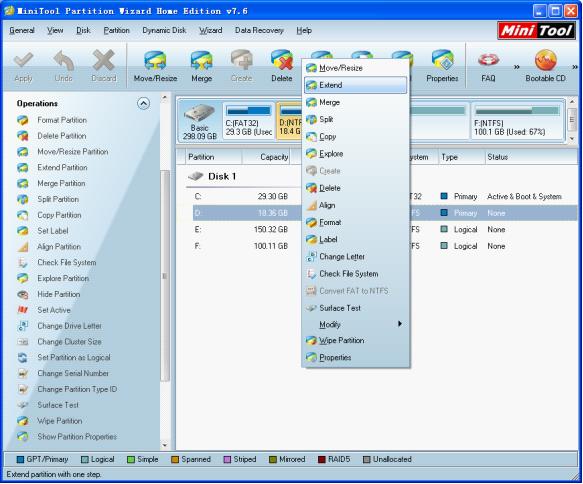The width and height of the screenshot is (583, 484).
Task: Choose Explore from context menu
Action: (x=356, y=154)
